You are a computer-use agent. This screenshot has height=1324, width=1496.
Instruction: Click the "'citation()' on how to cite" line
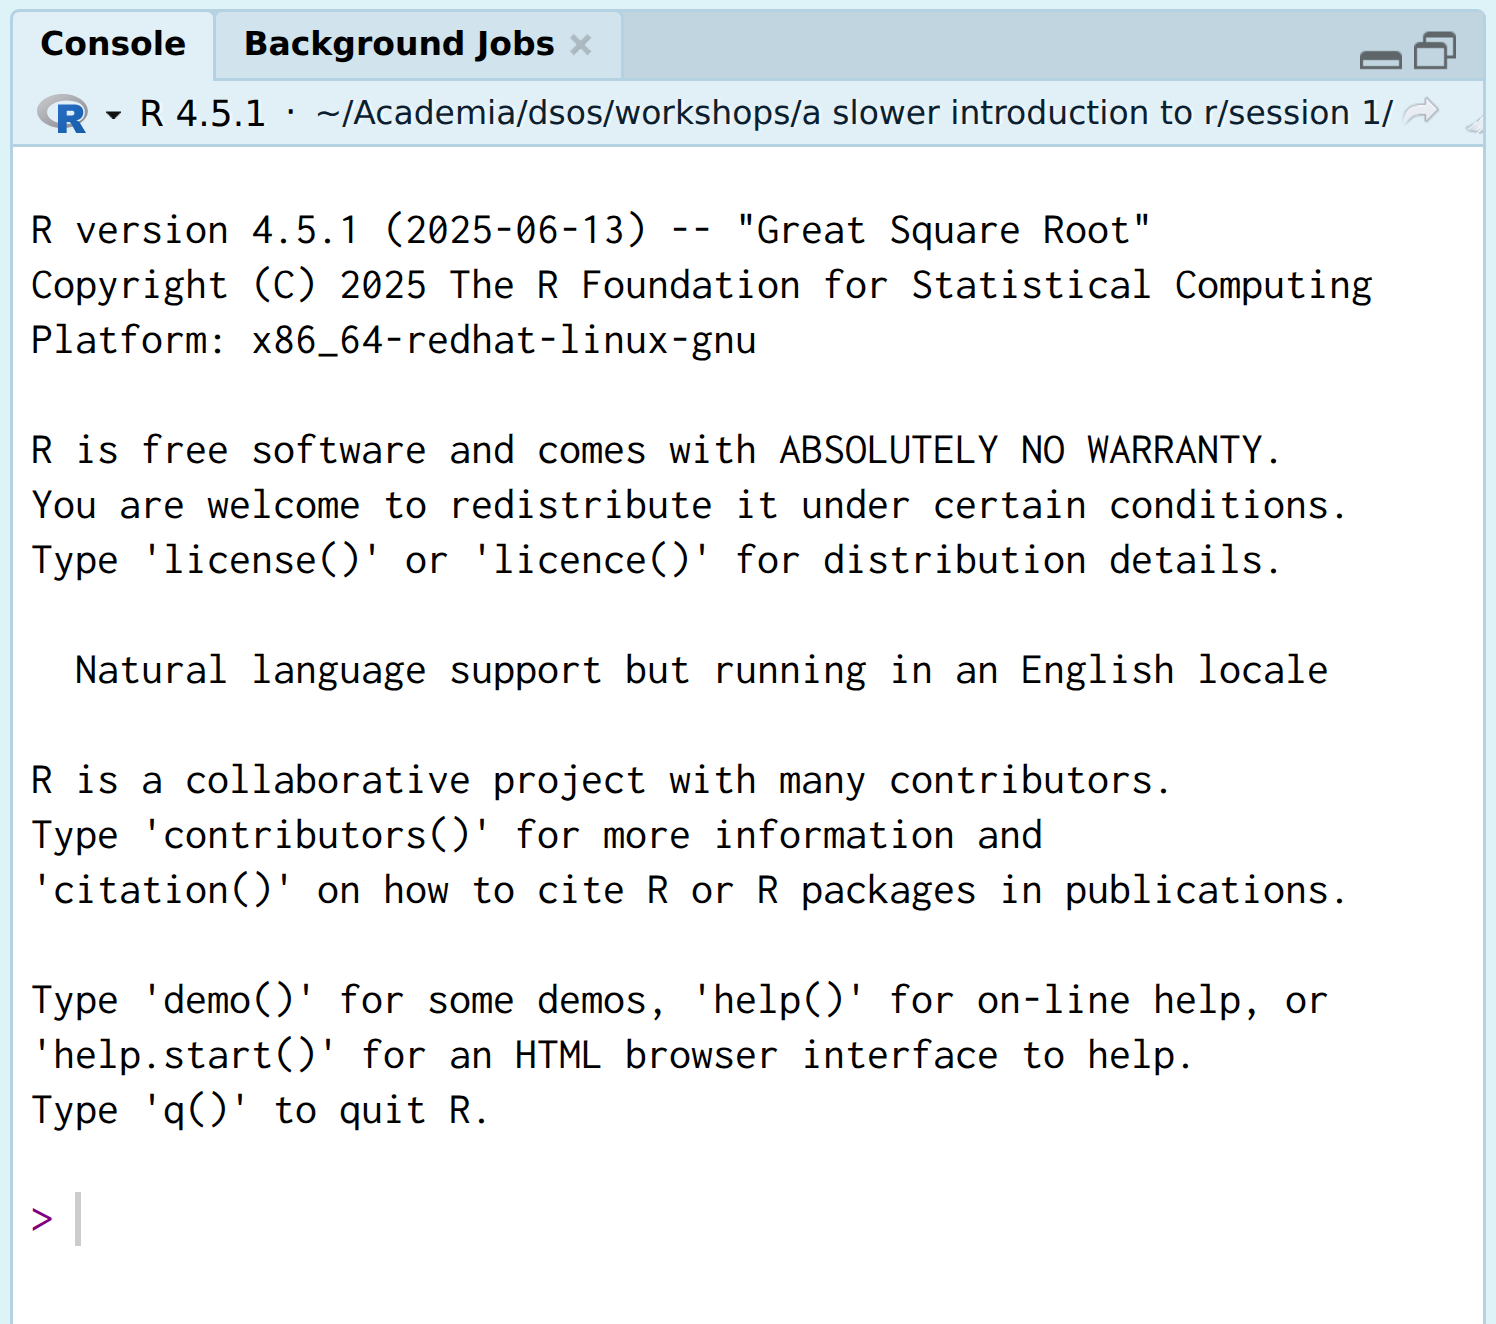tap(689, 891)
